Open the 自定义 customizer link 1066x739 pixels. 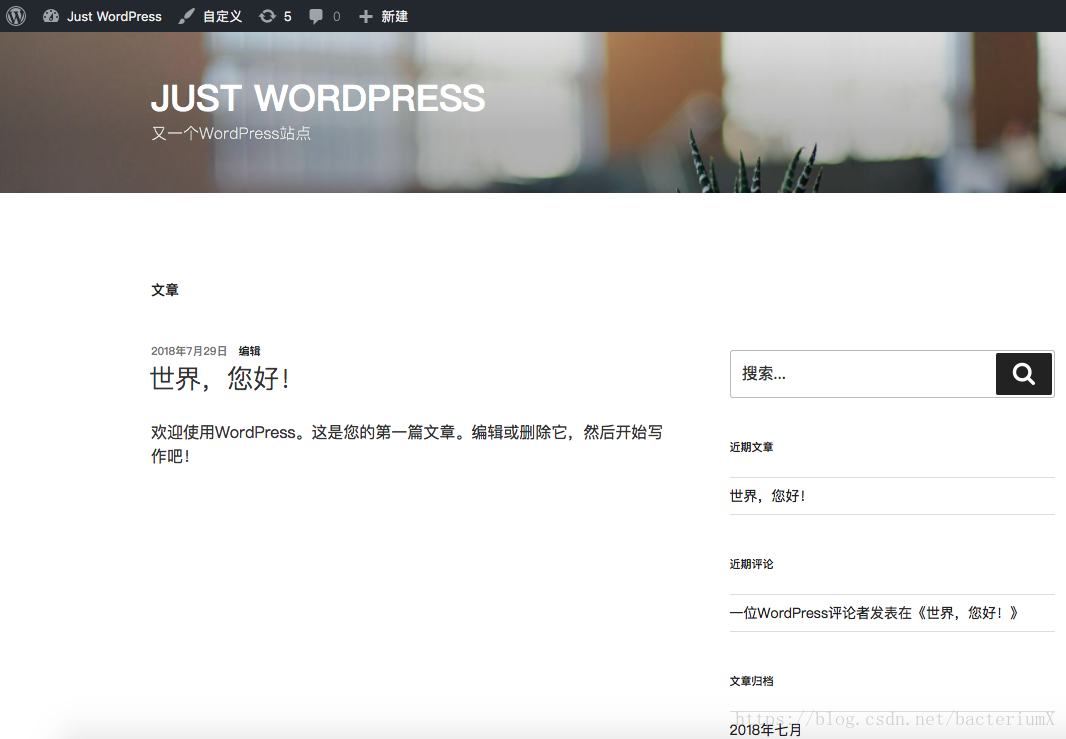click(x=222, y=16)
